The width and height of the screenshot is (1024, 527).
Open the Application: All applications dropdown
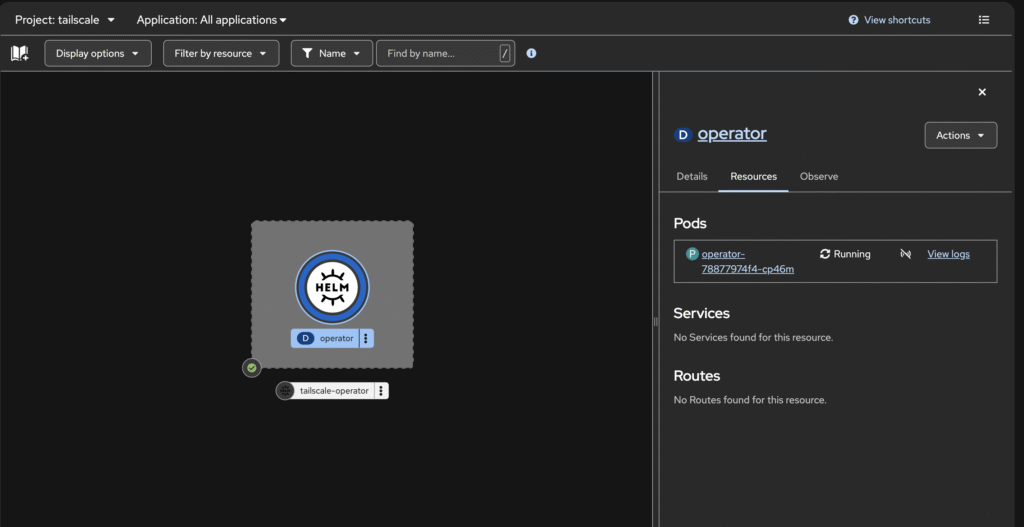pos(211,20)
